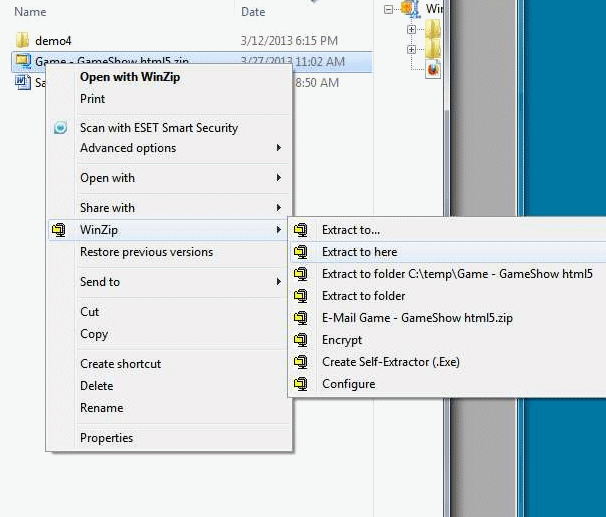Select Scan with ESET Smart Security
This screenshot has width=606, height=517.
coord(159,128)
